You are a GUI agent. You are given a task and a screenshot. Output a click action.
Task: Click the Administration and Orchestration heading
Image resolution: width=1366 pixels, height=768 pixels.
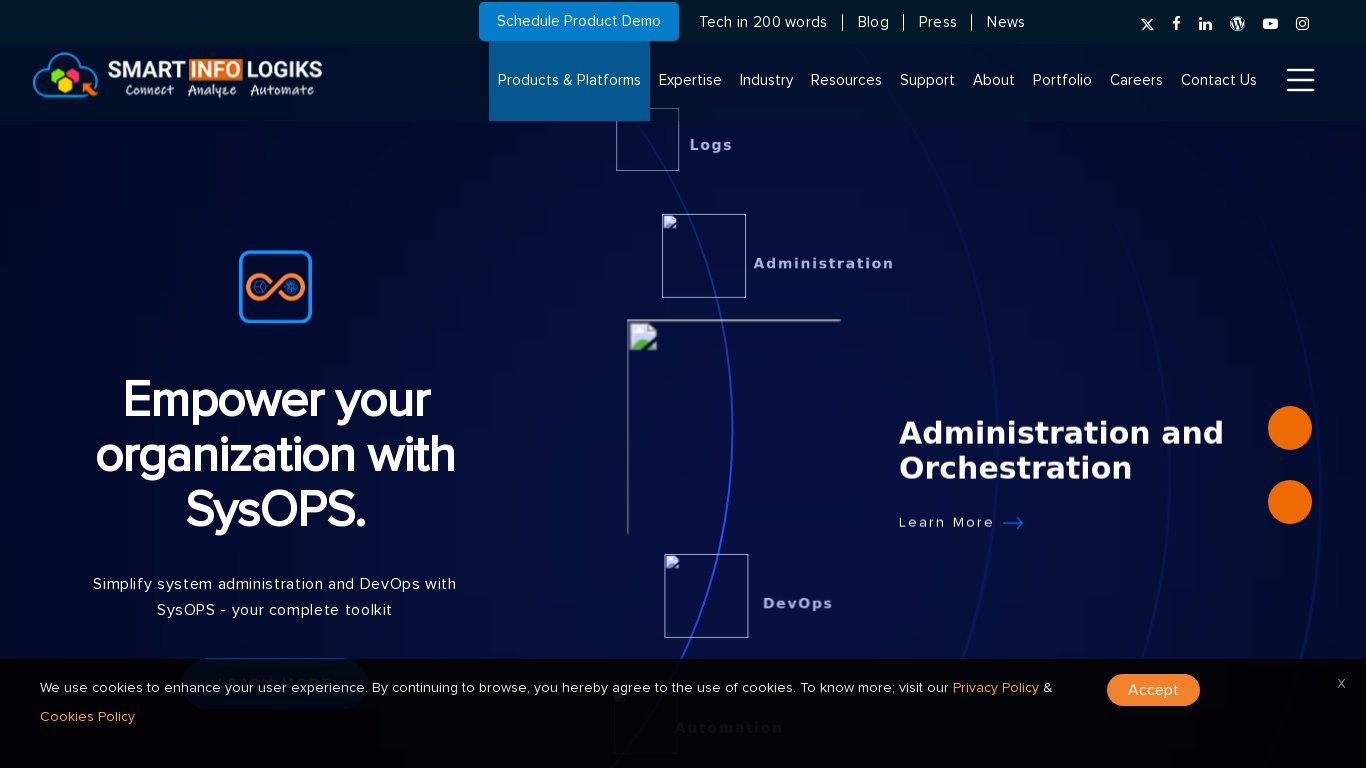coord(1061,450)
